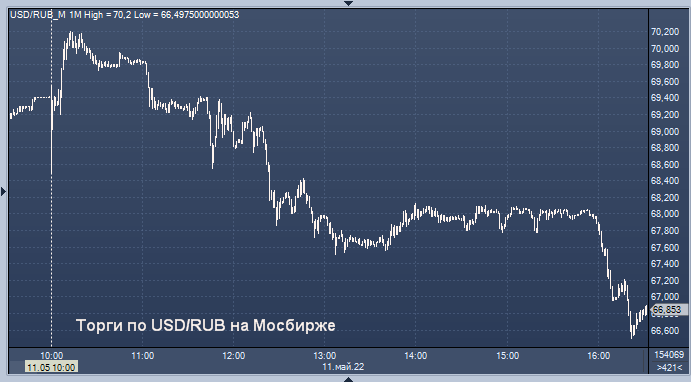Screen dimensions: 691x382
Task: Select the 12:00 mark on time axis
Action: (234, 356)
